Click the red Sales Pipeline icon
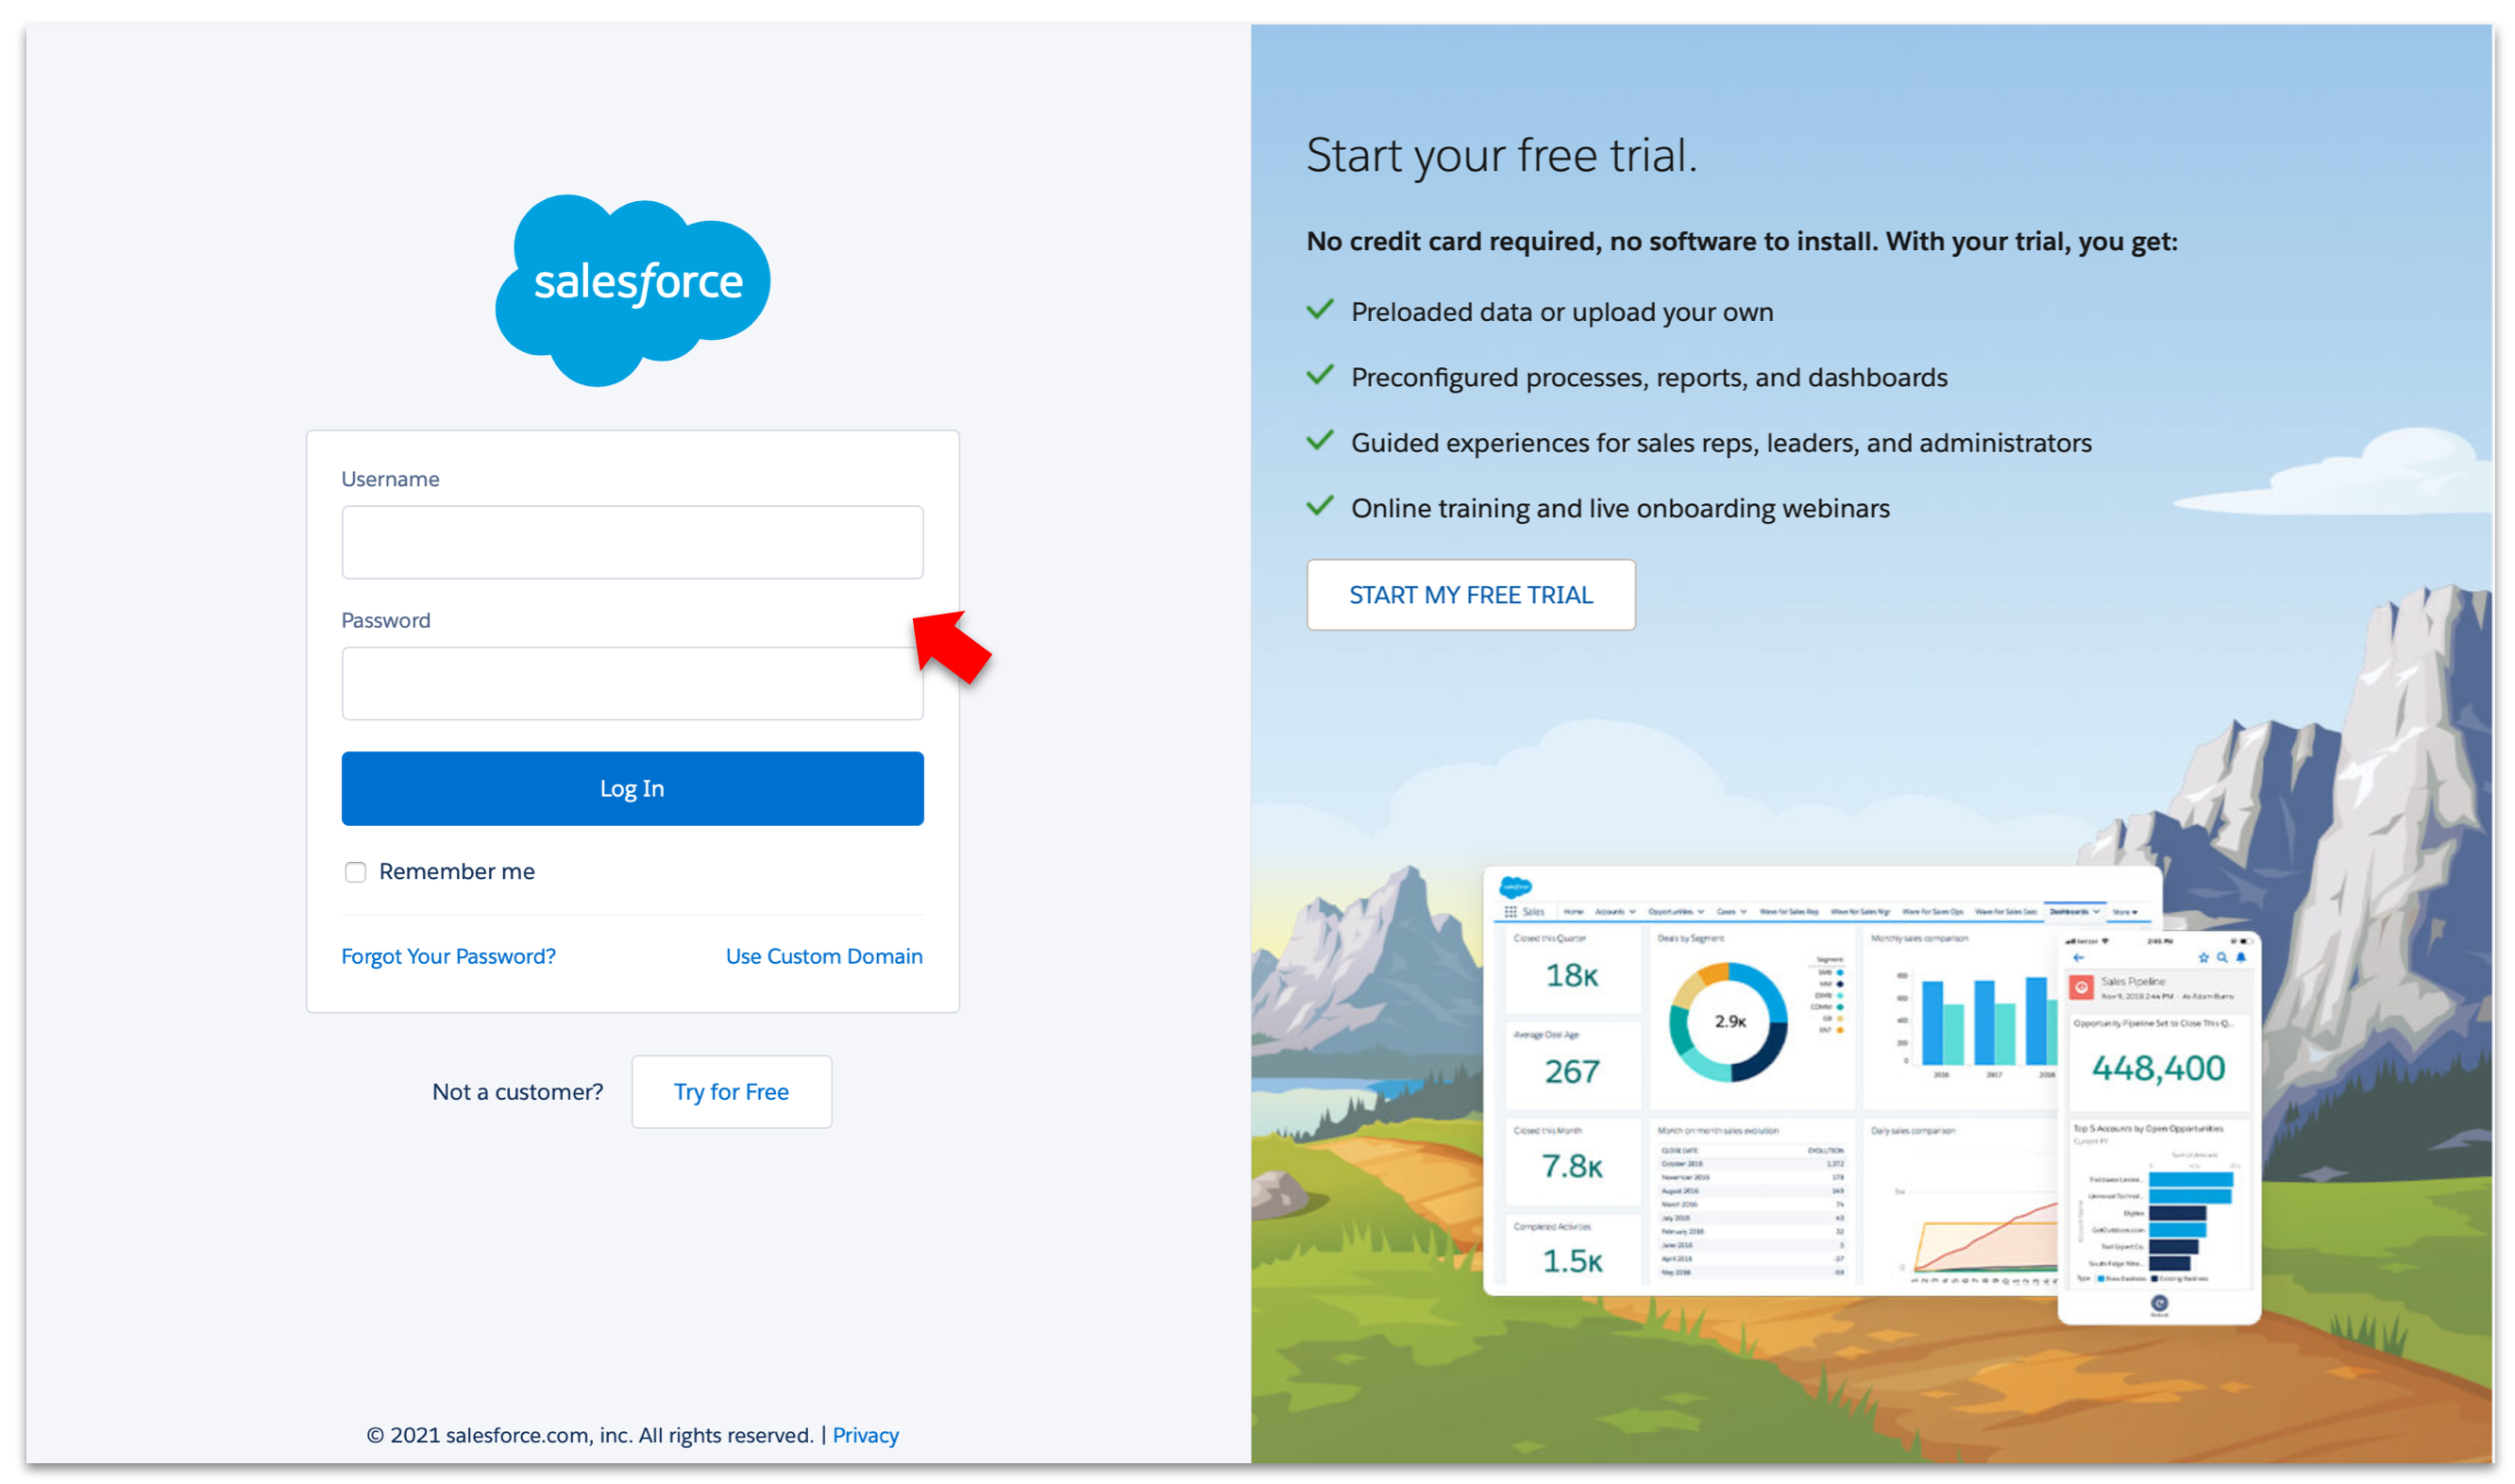The height and width of the screenshot is (1484, 2515). pyautogui.click(x=2082, y=988)
